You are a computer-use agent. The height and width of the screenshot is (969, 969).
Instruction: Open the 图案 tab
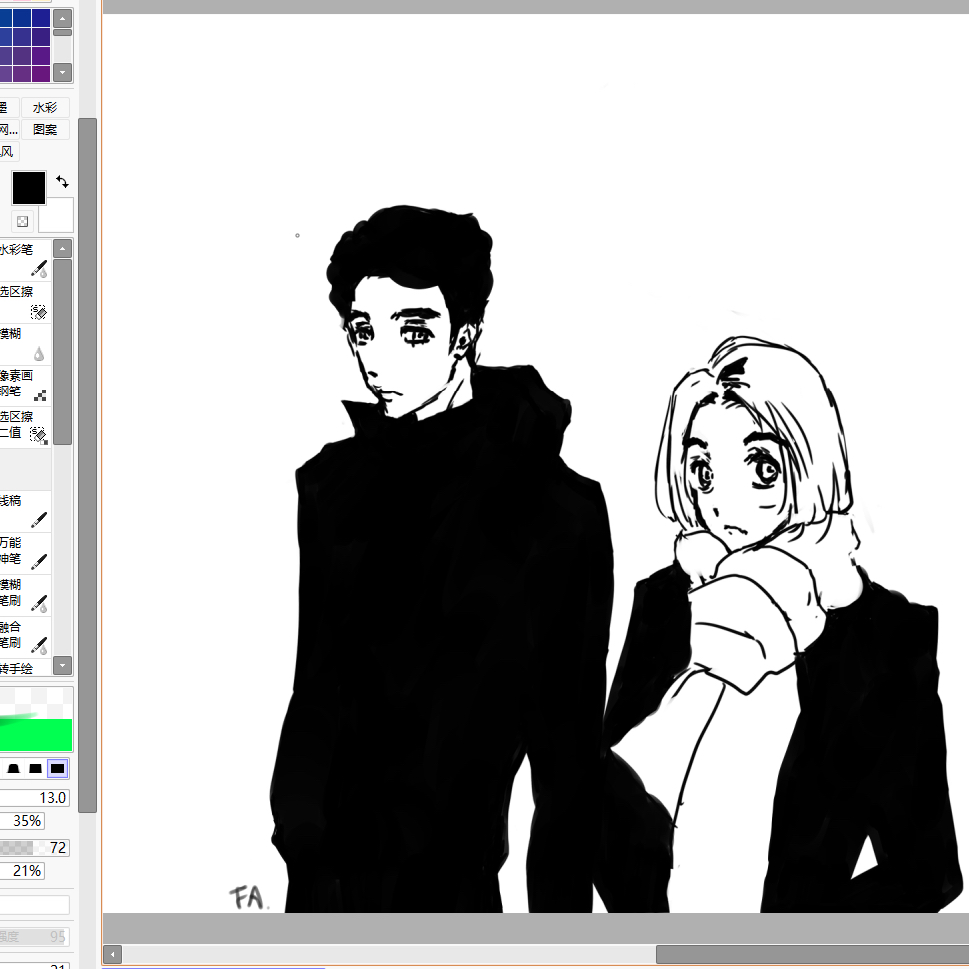[45, 129]
